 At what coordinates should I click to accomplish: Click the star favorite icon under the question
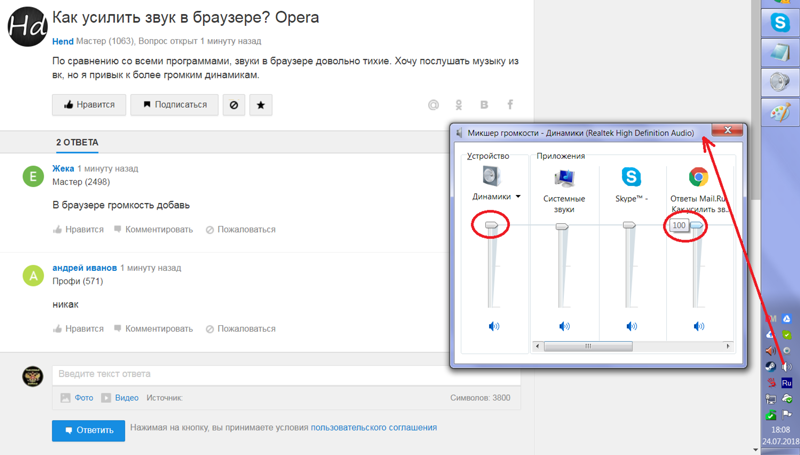[260, 104]
